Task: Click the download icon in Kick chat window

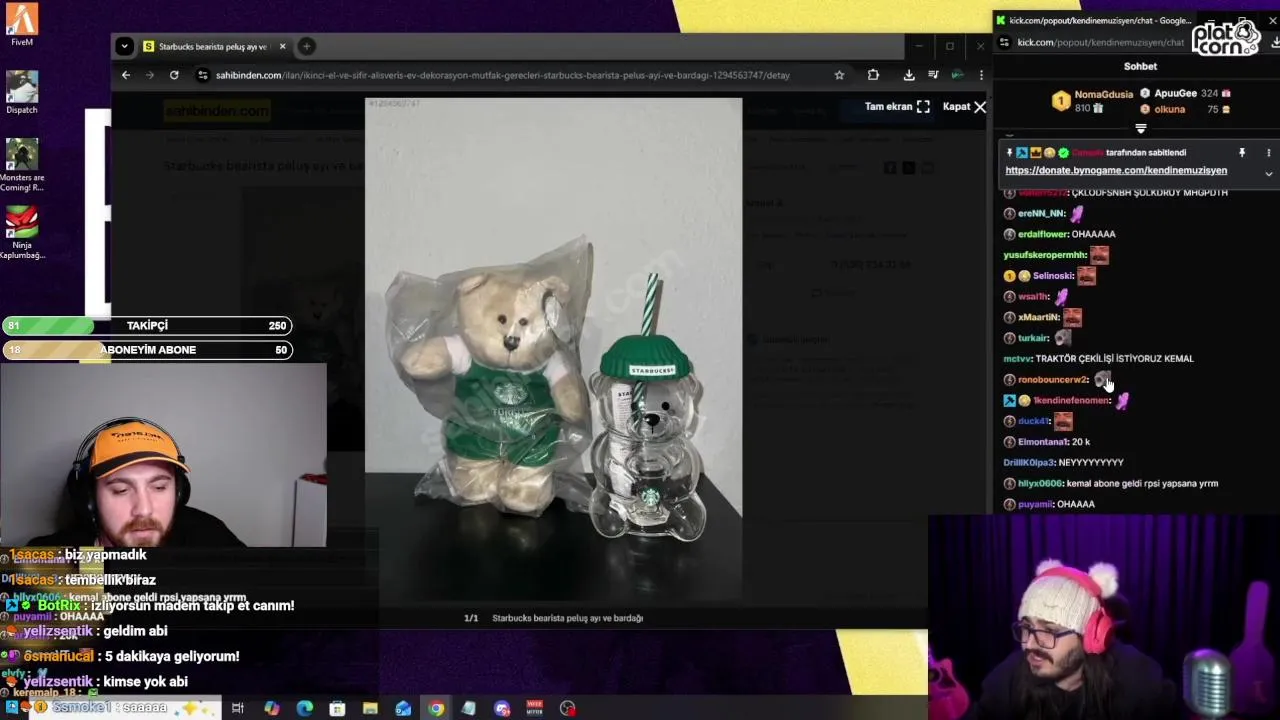Action: click(1275, 42)
